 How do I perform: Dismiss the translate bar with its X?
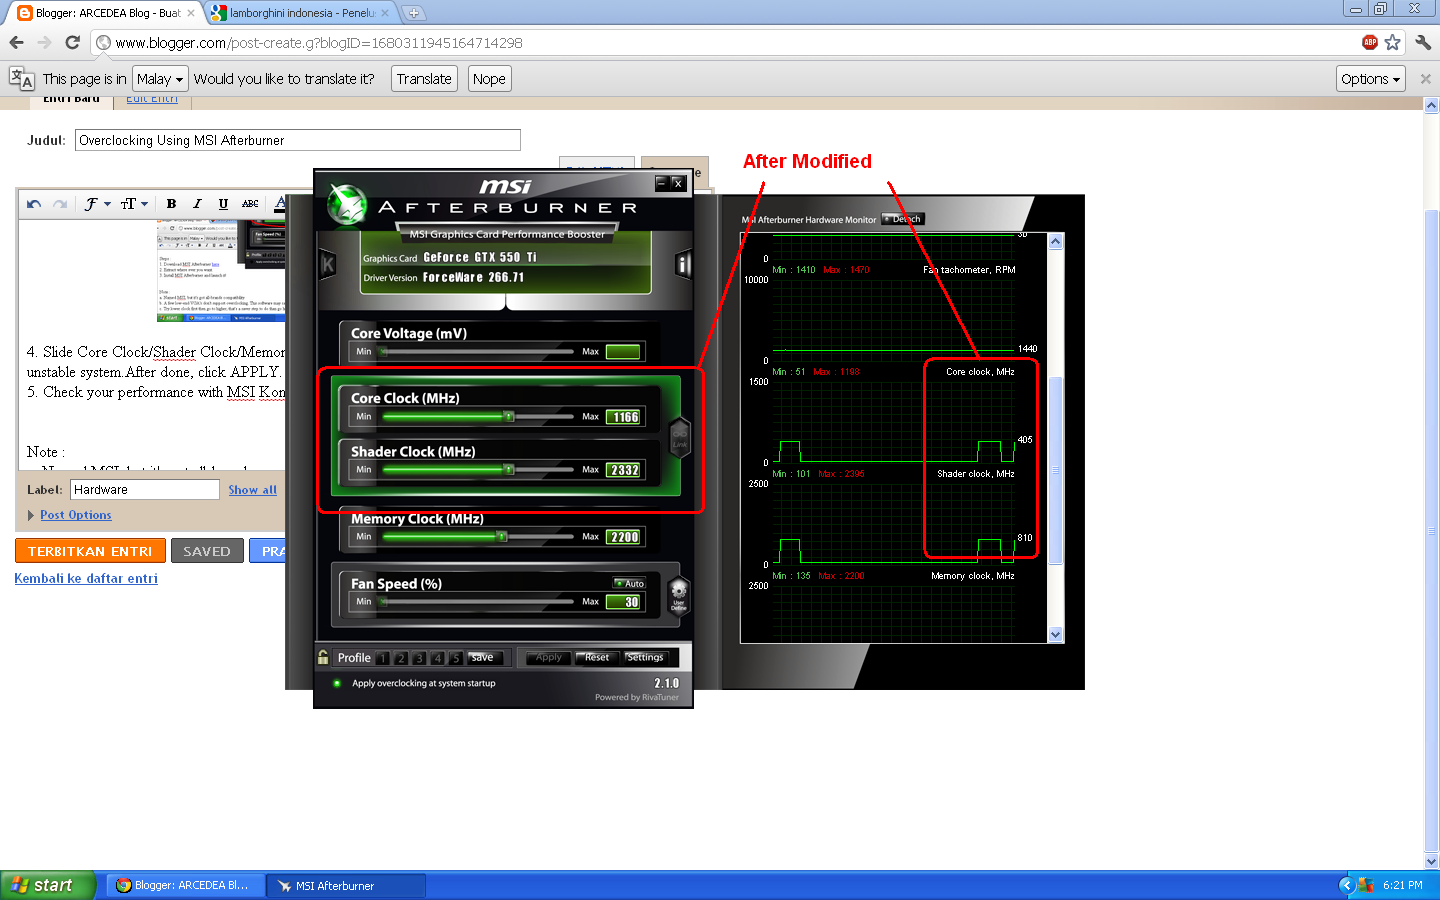pos(1425,79)
